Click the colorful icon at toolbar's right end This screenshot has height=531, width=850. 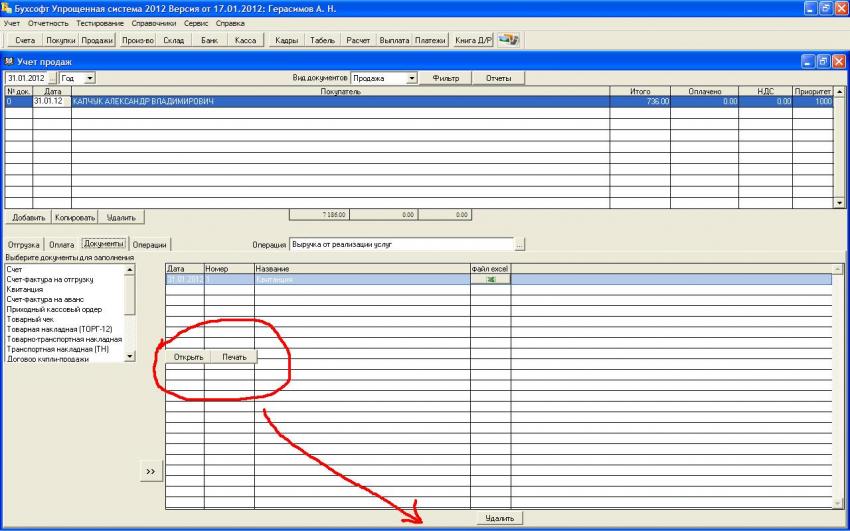pyautogui.click(x=510, y=40)
